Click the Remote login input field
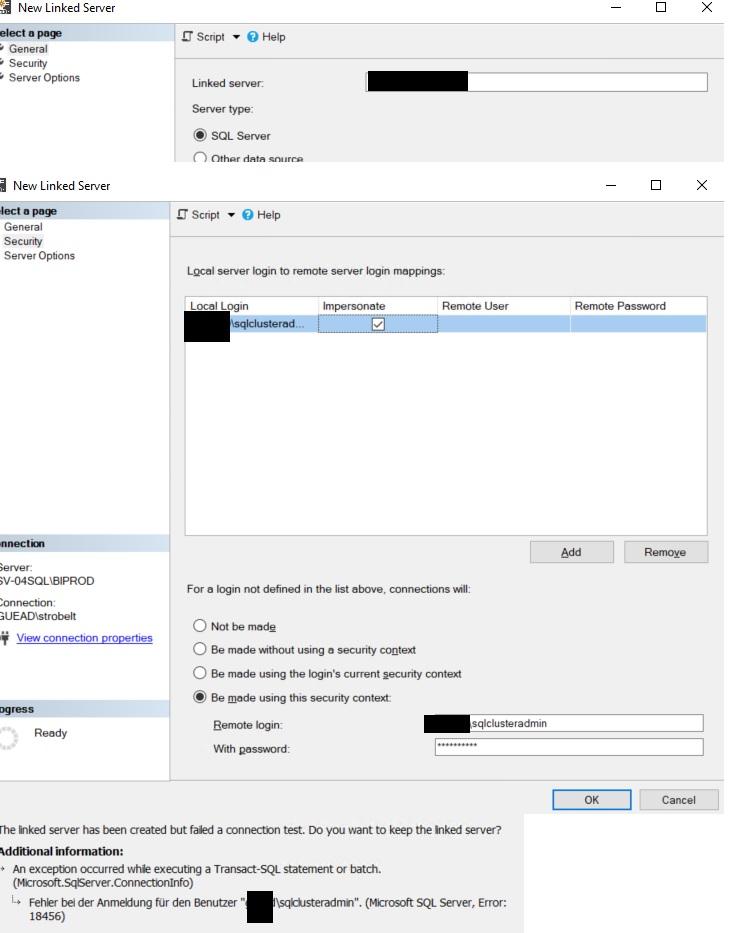The image size is (734, 933). pos(569,723)
